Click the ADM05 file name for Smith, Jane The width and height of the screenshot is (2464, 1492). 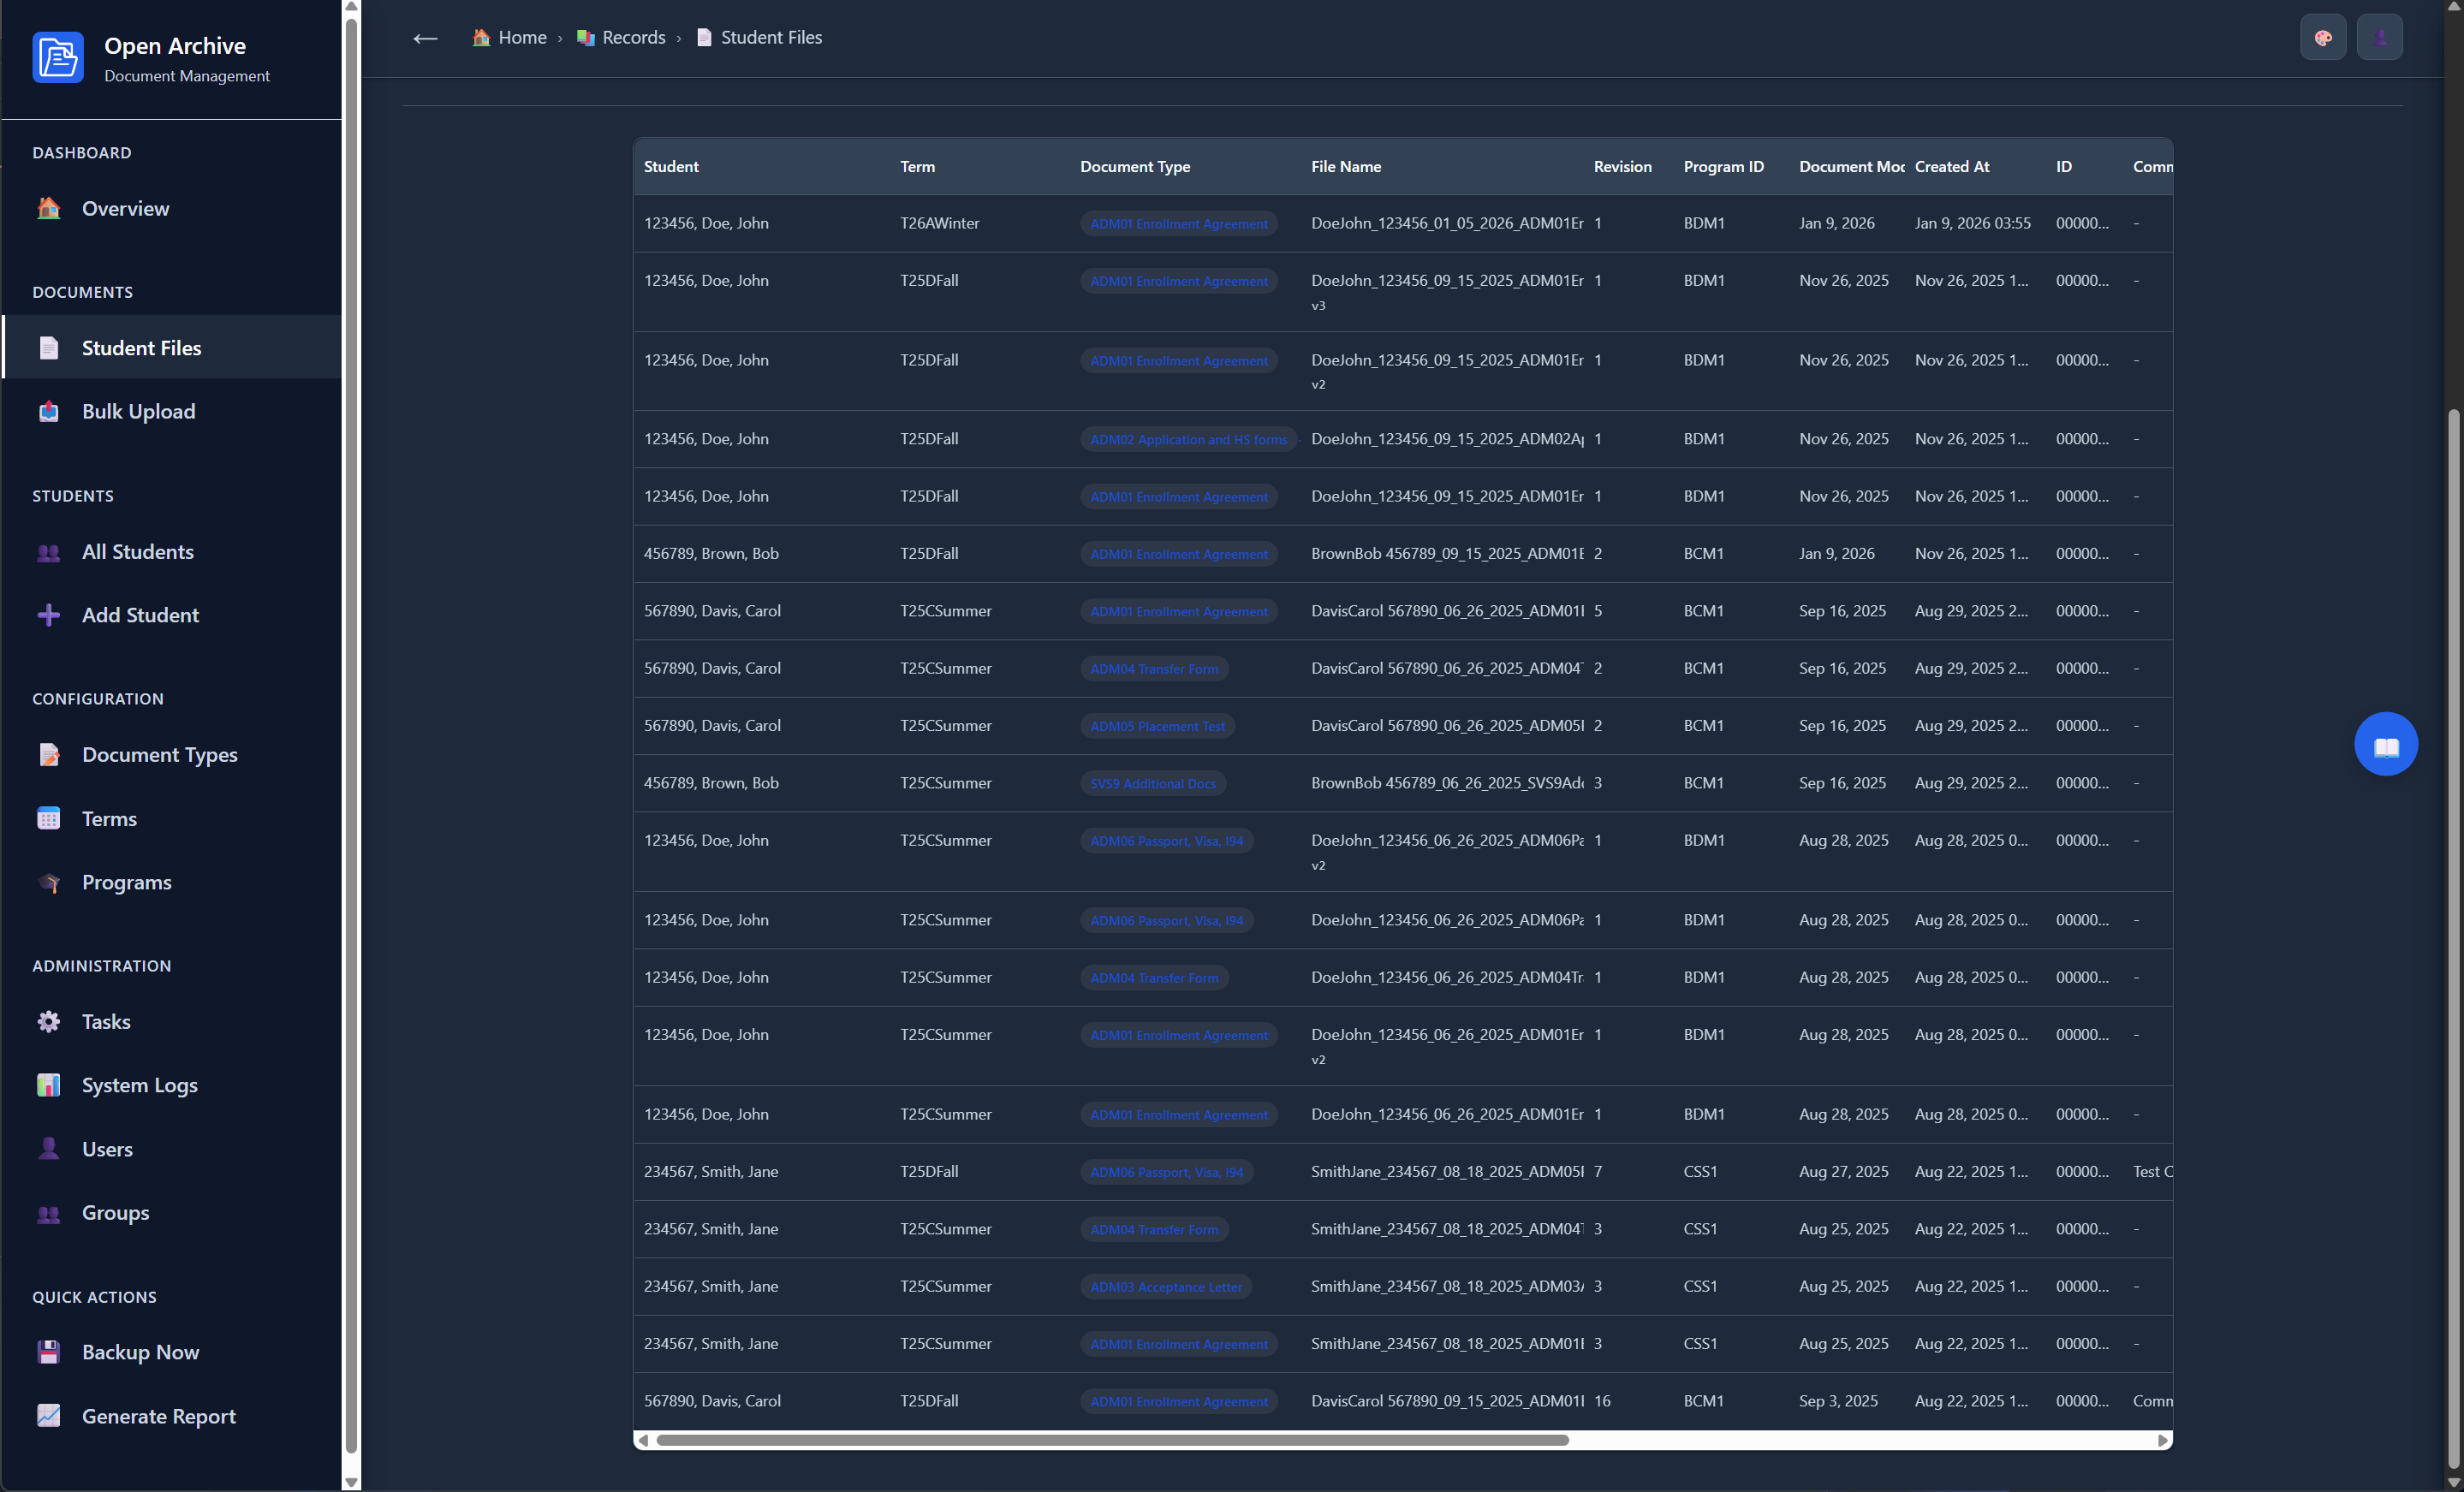point(1447,1171)
